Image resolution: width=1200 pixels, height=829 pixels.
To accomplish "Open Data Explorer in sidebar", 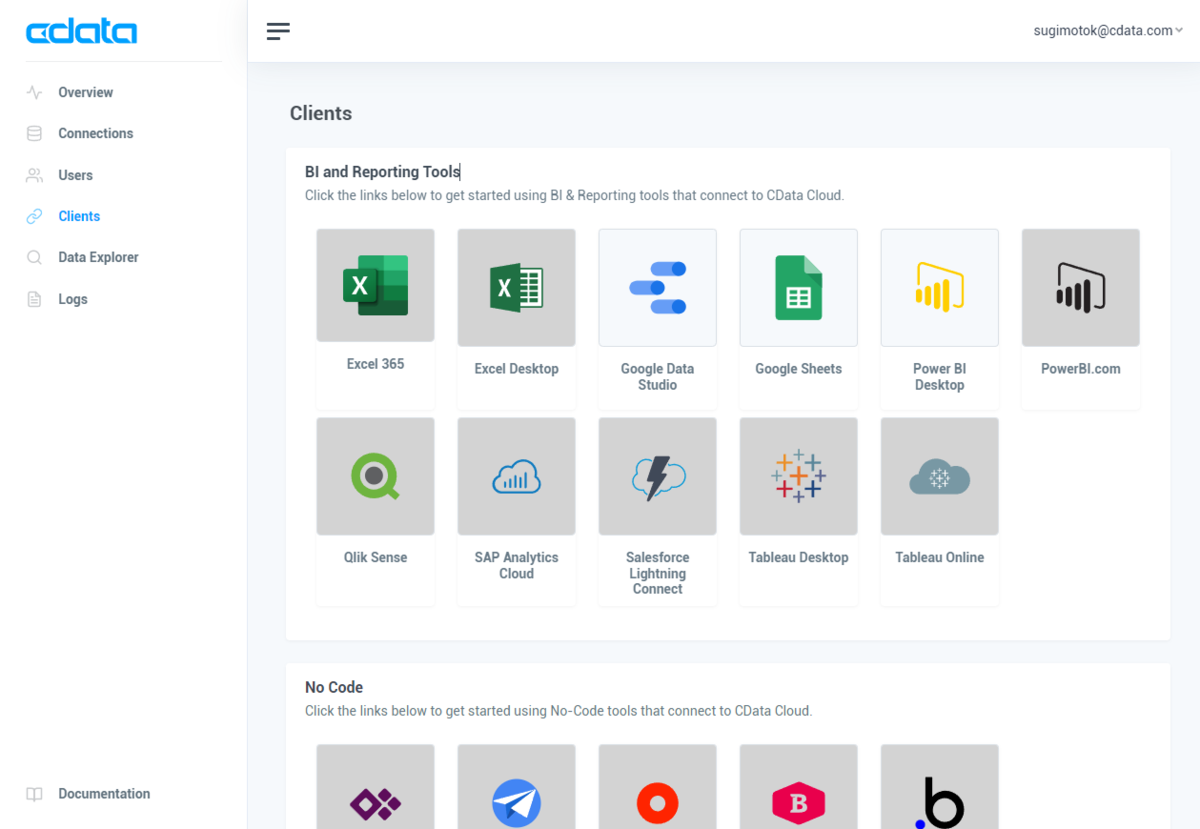I will click(x=98, y=257).
